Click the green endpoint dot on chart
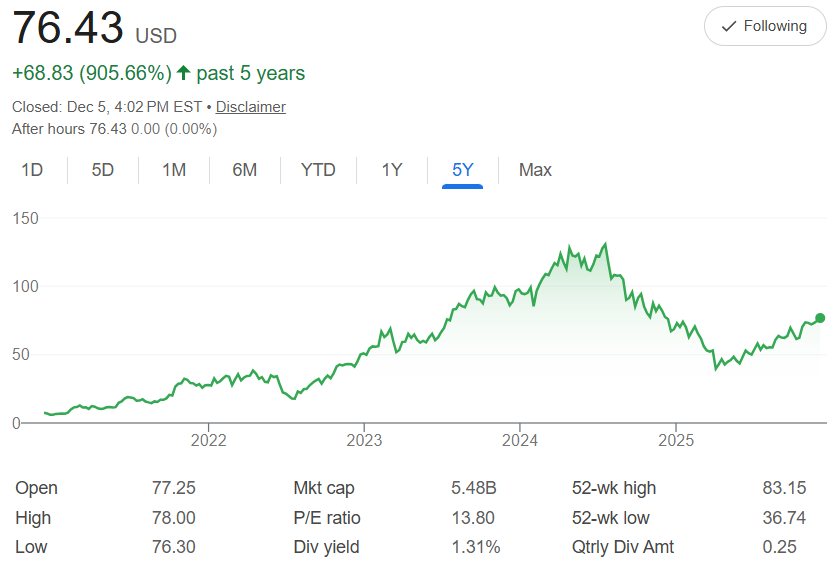This screenshot has height=562, width=833. (820, 318)
